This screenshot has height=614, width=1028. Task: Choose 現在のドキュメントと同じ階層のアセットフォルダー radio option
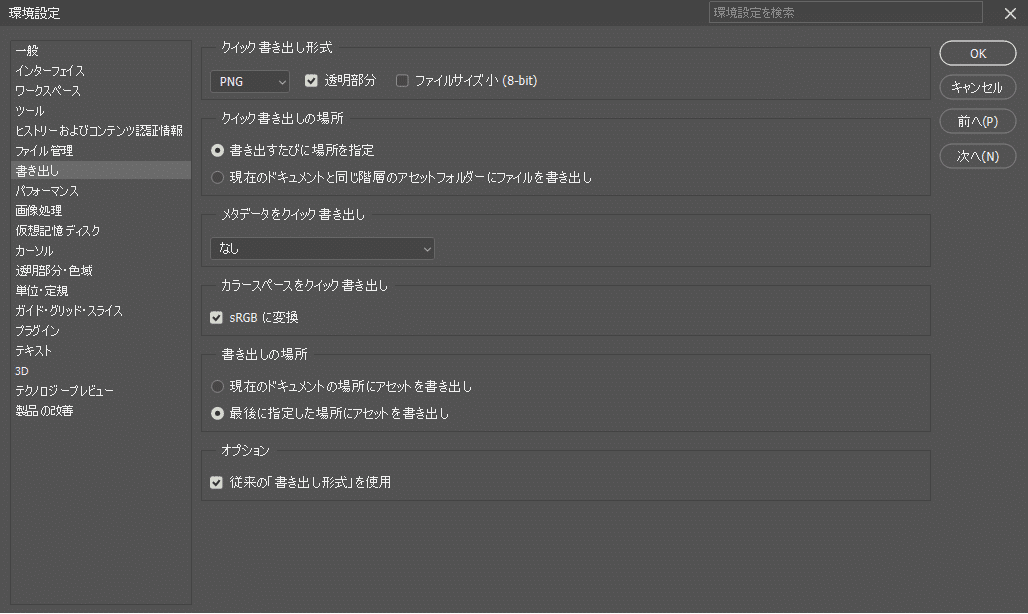tap(217, 177)
